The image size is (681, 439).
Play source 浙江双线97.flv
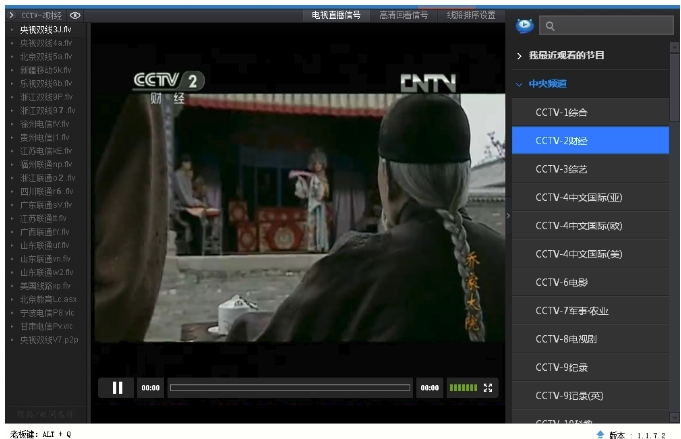coord(48,110)
